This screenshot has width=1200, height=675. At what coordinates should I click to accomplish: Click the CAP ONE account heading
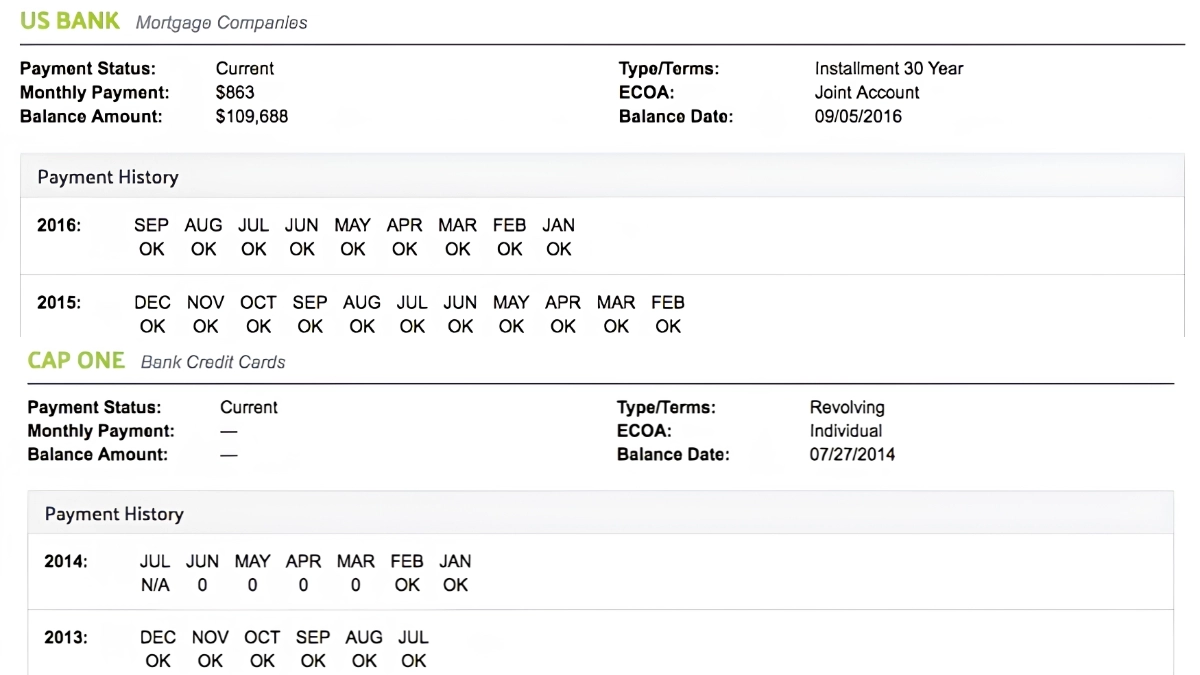[76, 361]
